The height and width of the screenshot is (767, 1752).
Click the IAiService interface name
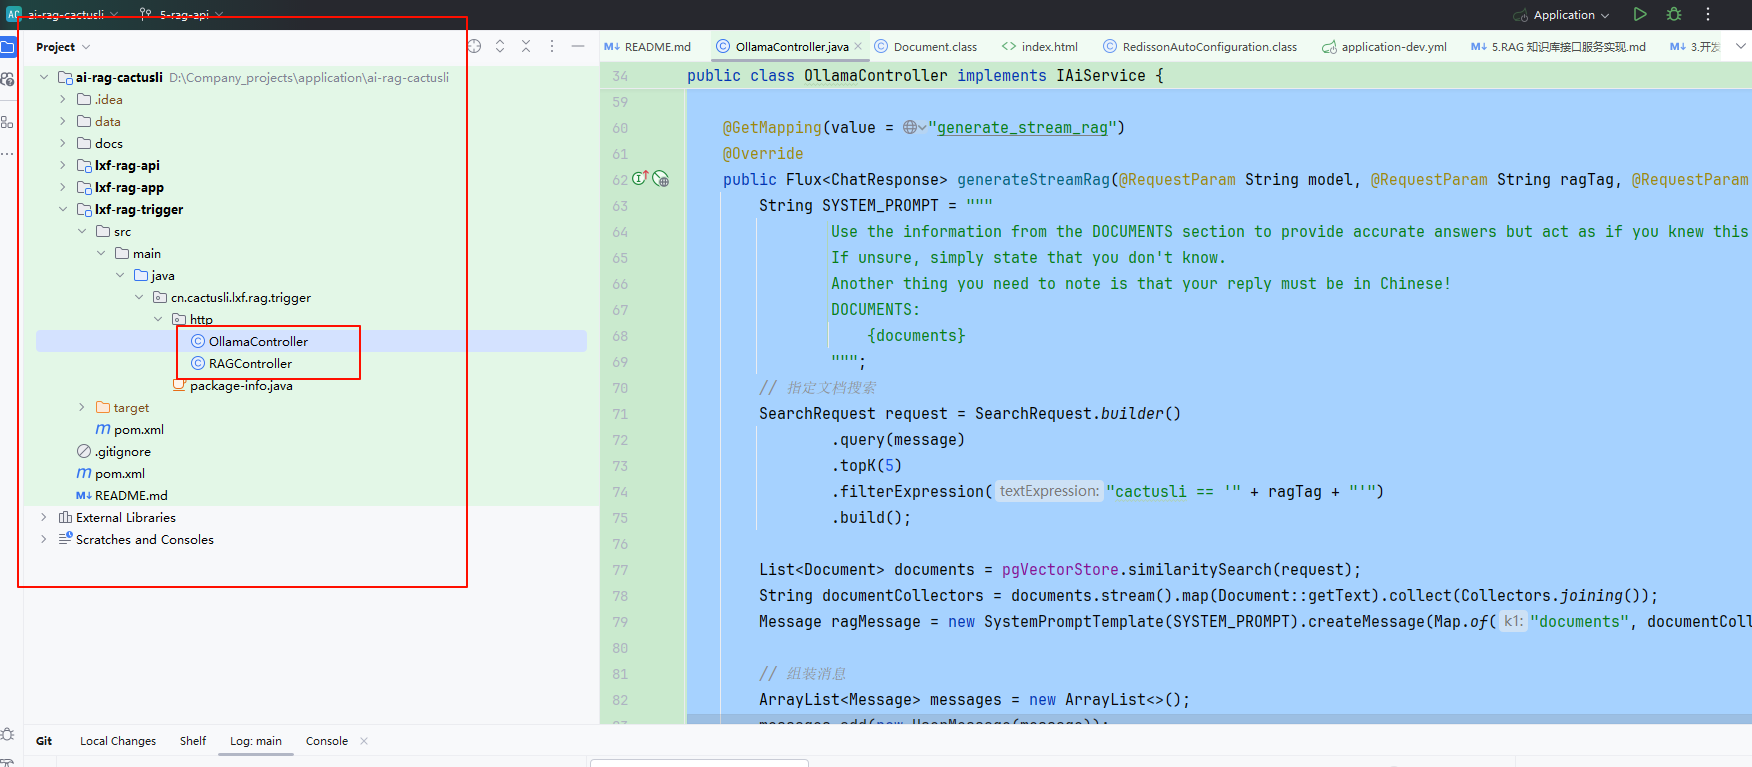(x=1101, y=75)
